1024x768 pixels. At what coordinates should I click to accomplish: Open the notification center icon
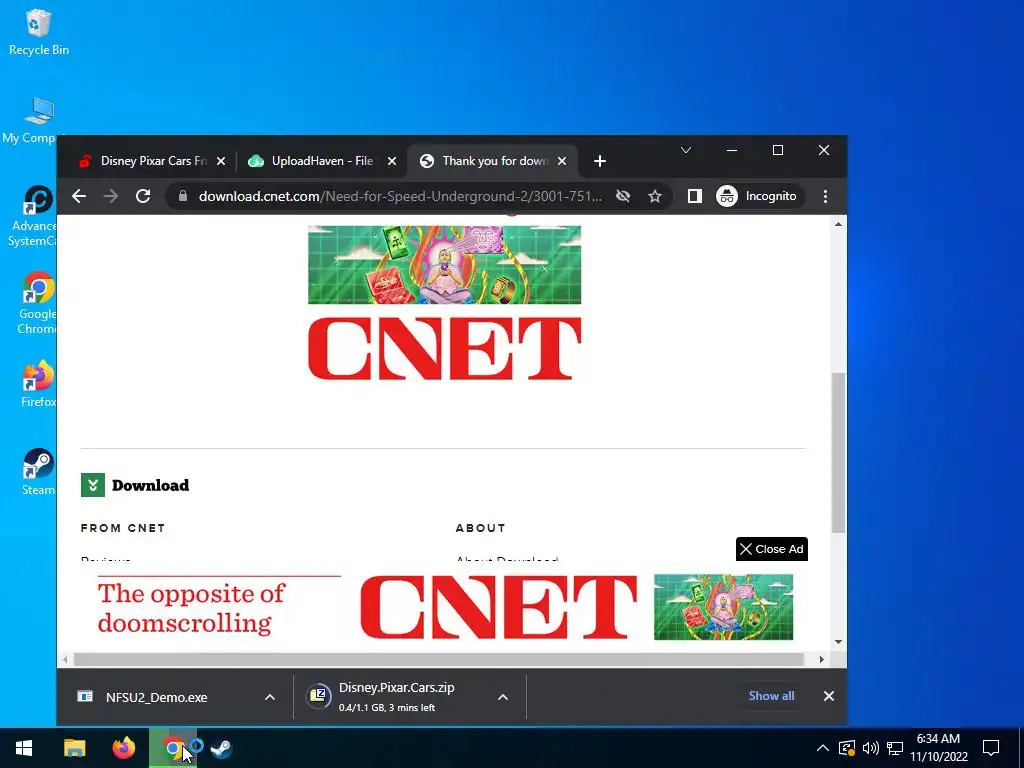click(x=991, y=748)
